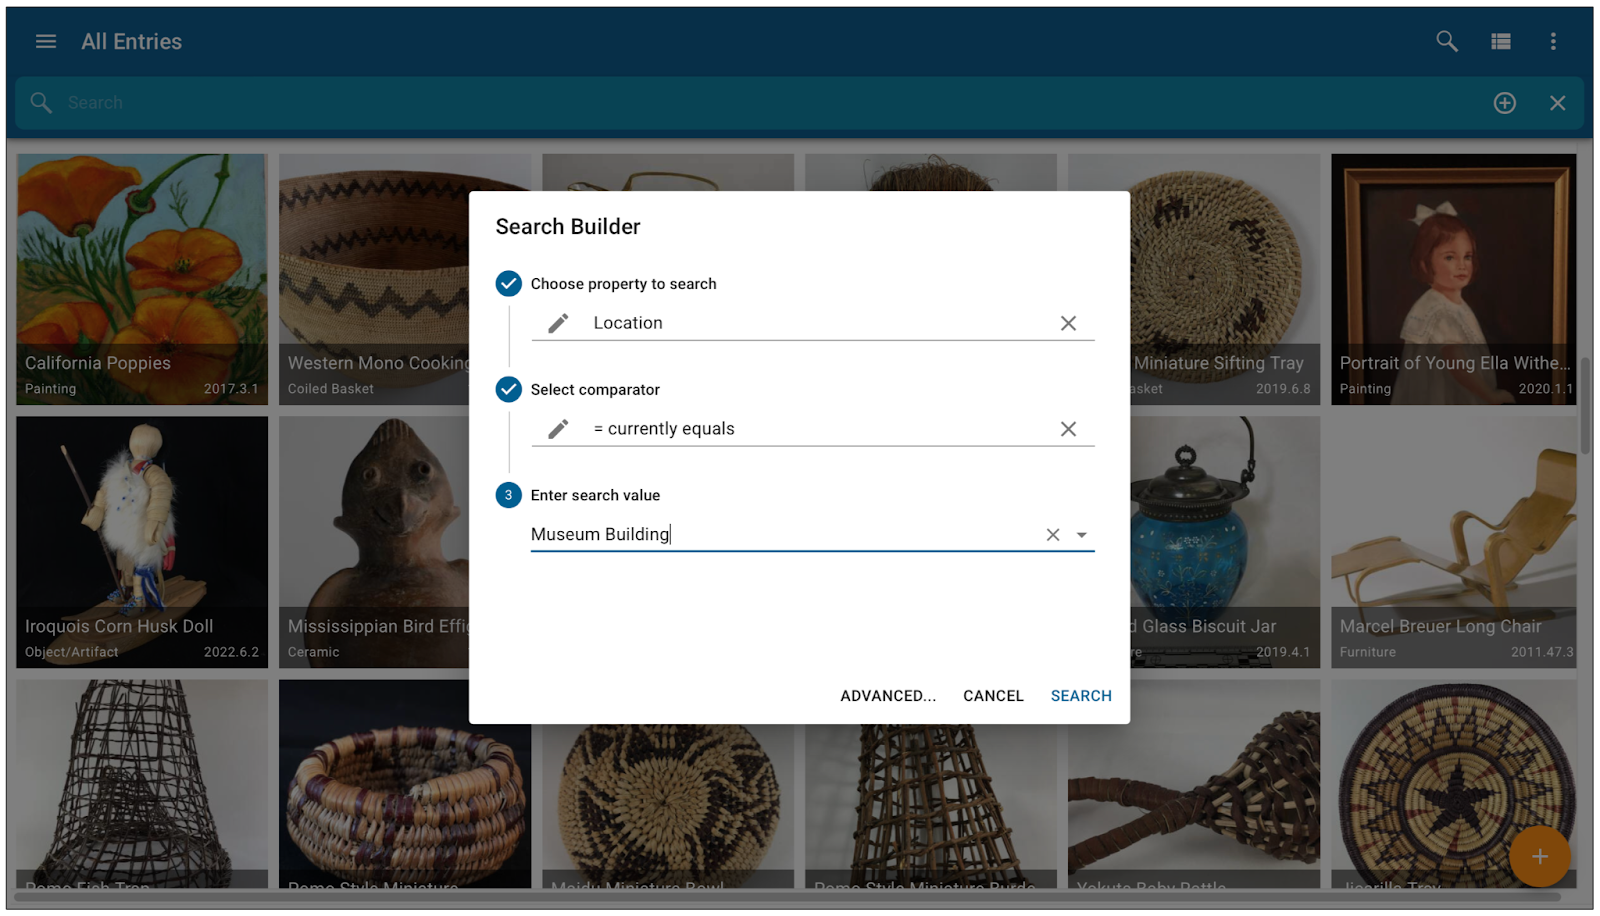Open the Glass Biscuit Jar thumbnail
The width and height of the screenshot is (1600, 916).
click(x=1225, y=542)
